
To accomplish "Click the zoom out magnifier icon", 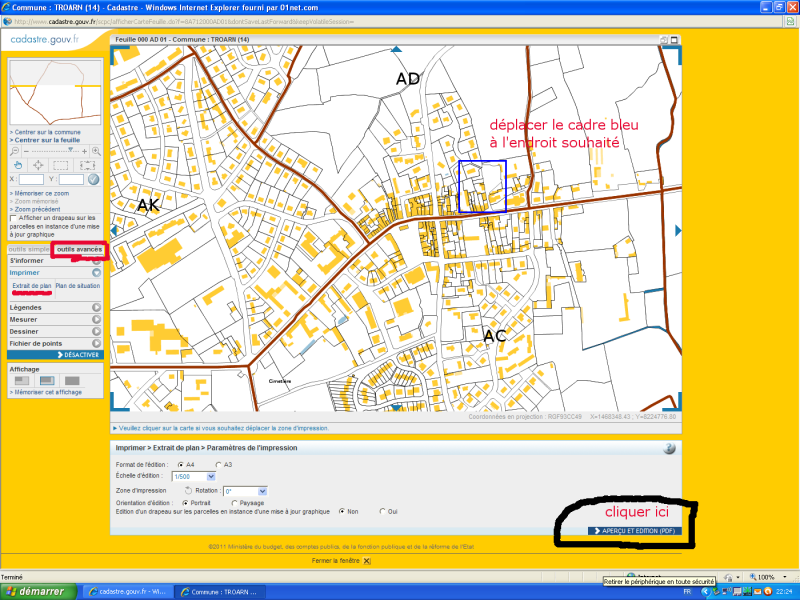I will [x=14, y=151].
